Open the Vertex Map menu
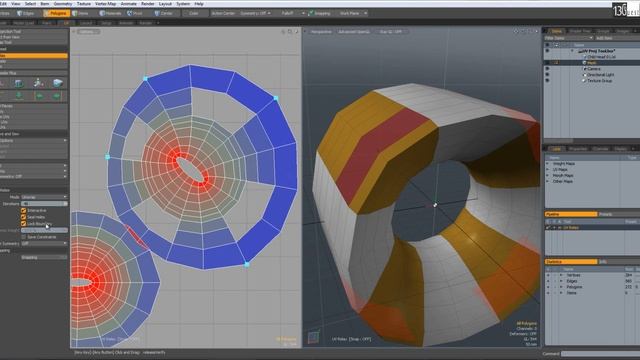 pyautogui.click(x=106, y=4)
